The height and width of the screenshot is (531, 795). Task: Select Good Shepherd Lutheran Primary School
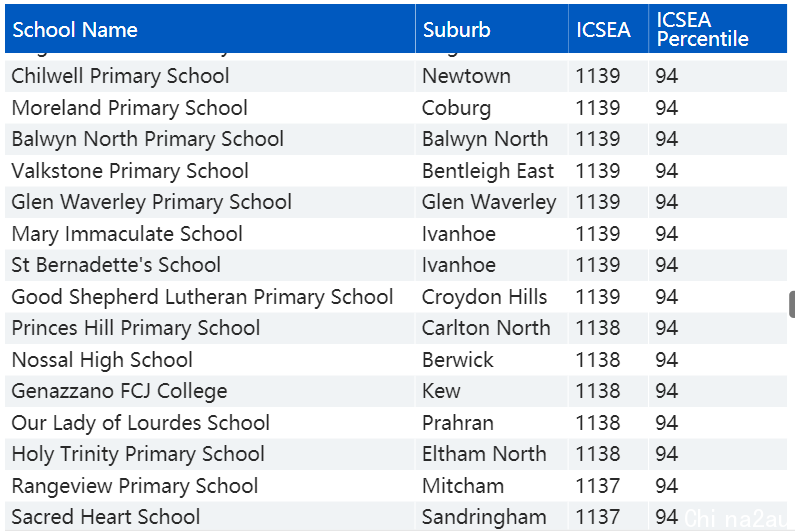click(x=202, y=297)
